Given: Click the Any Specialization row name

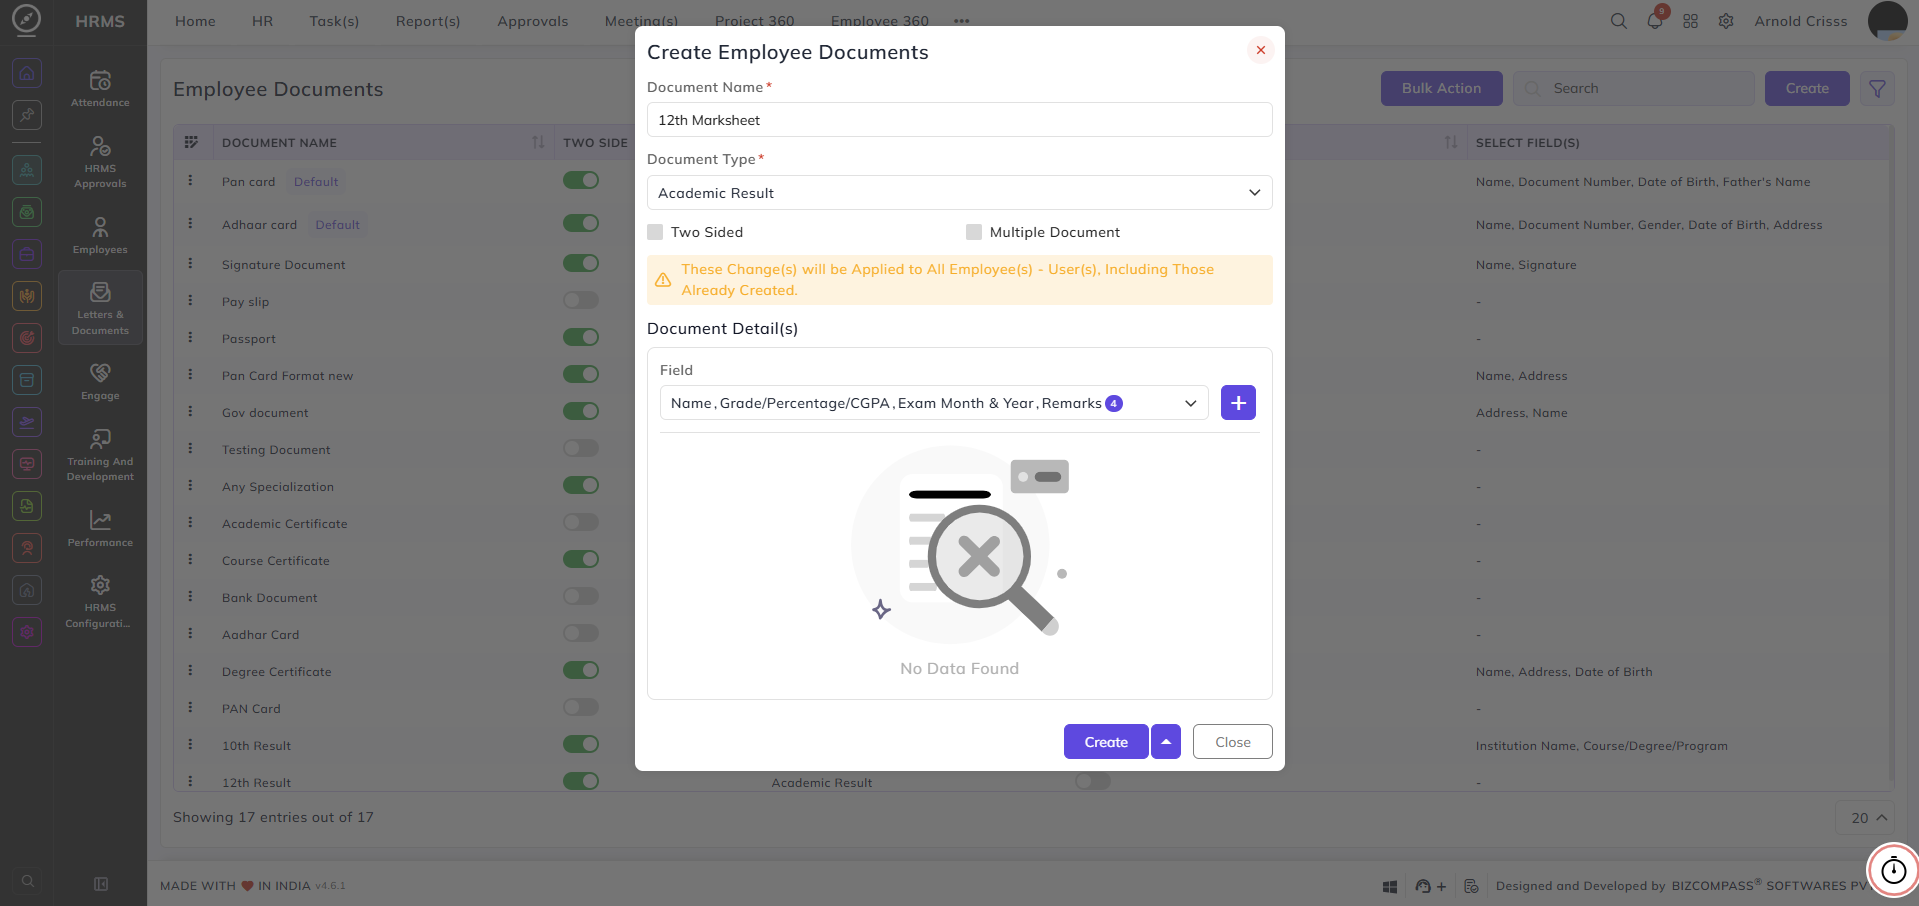Looking at the screenshot, I should point(278,487).
